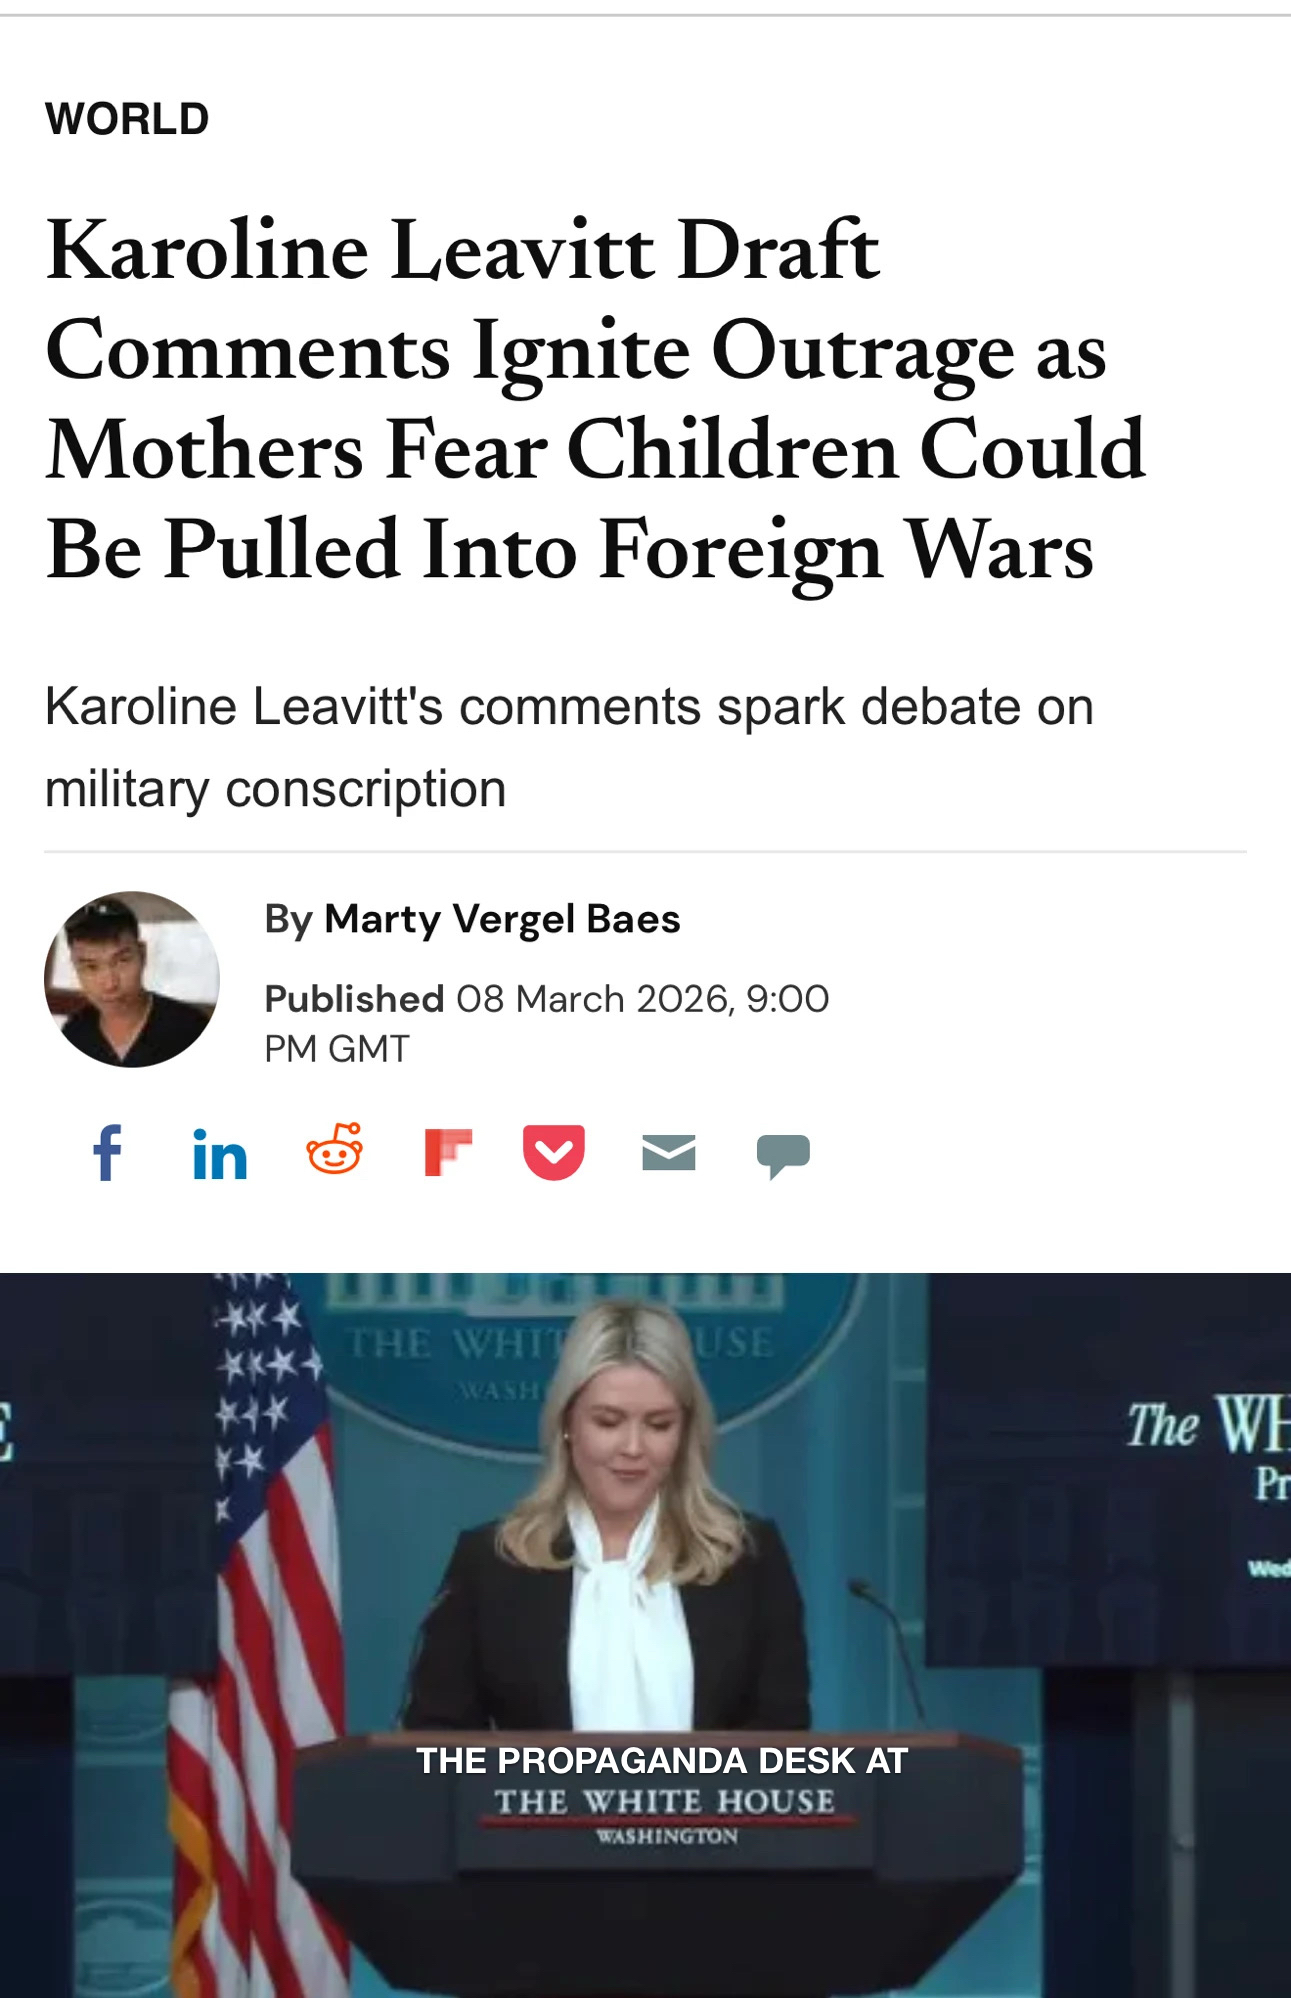
Task: Click the Karoline Leavitt Draft Comments headline
Action: [596, 399]
